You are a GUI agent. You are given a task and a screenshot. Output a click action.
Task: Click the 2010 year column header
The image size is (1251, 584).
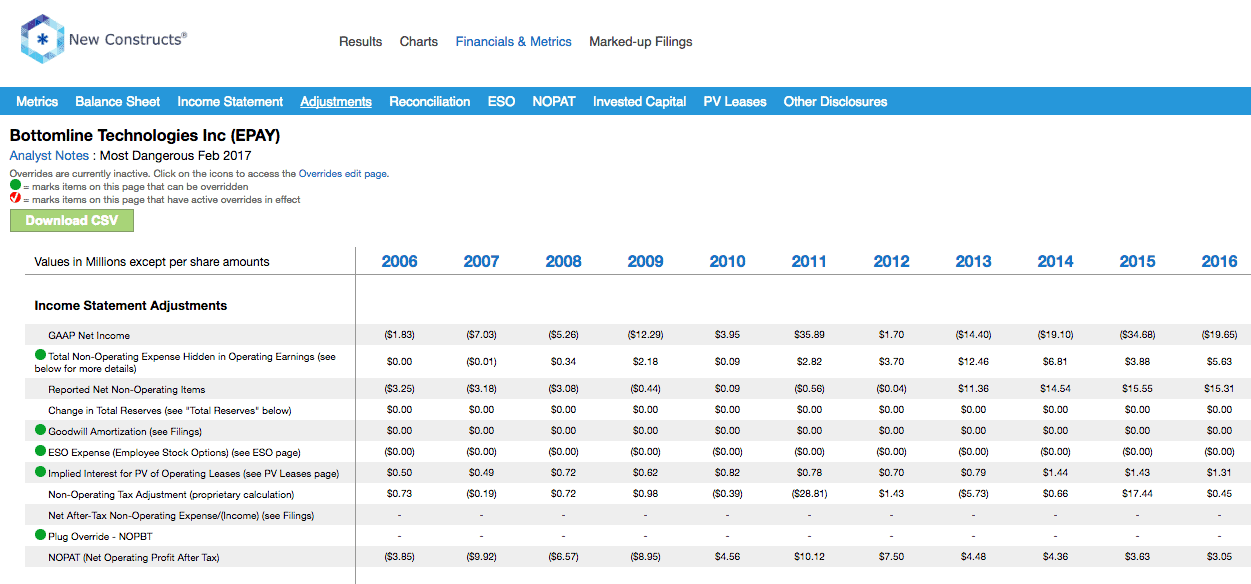(x=728, y=261)
